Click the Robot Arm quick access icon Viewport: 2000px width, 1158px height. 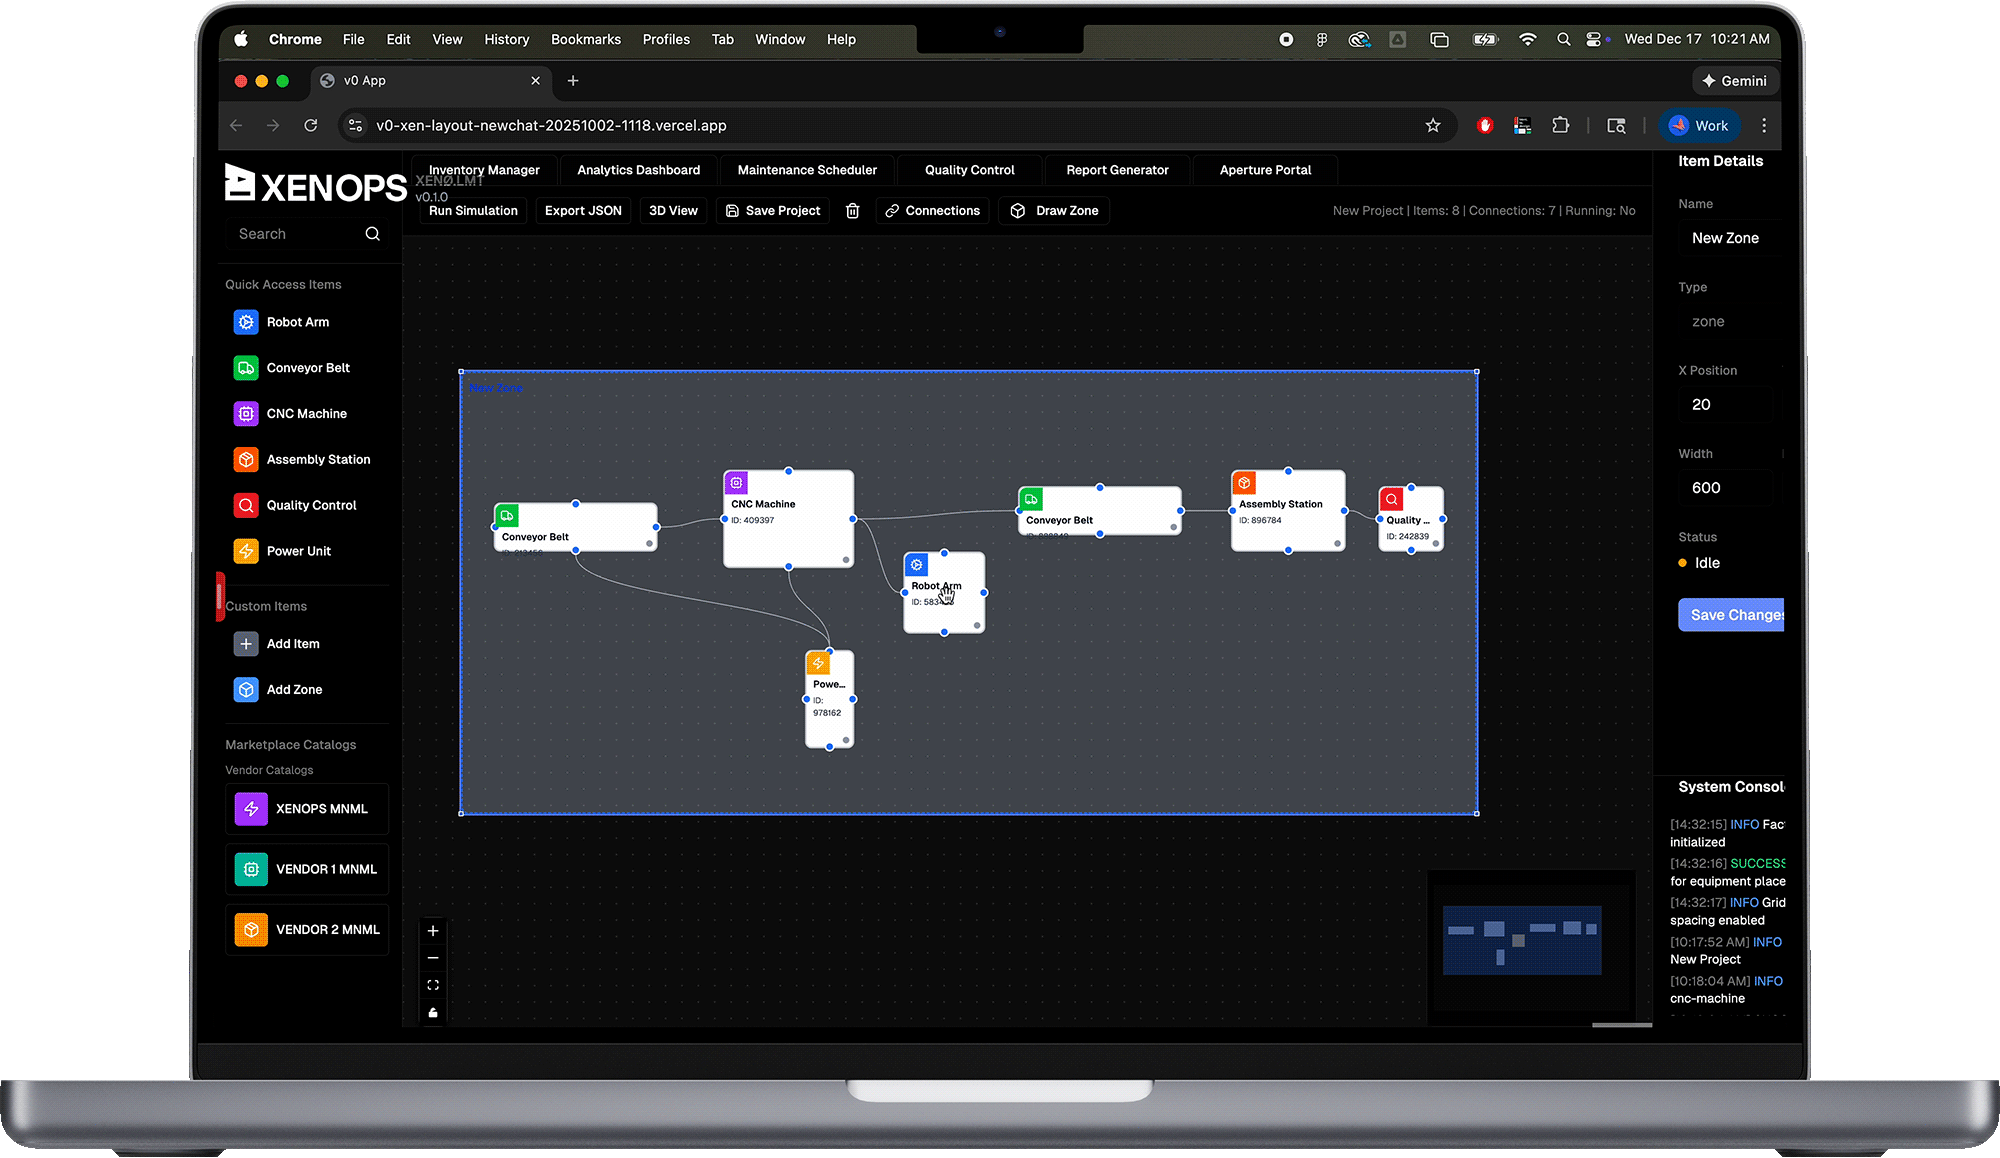[246, 322]
